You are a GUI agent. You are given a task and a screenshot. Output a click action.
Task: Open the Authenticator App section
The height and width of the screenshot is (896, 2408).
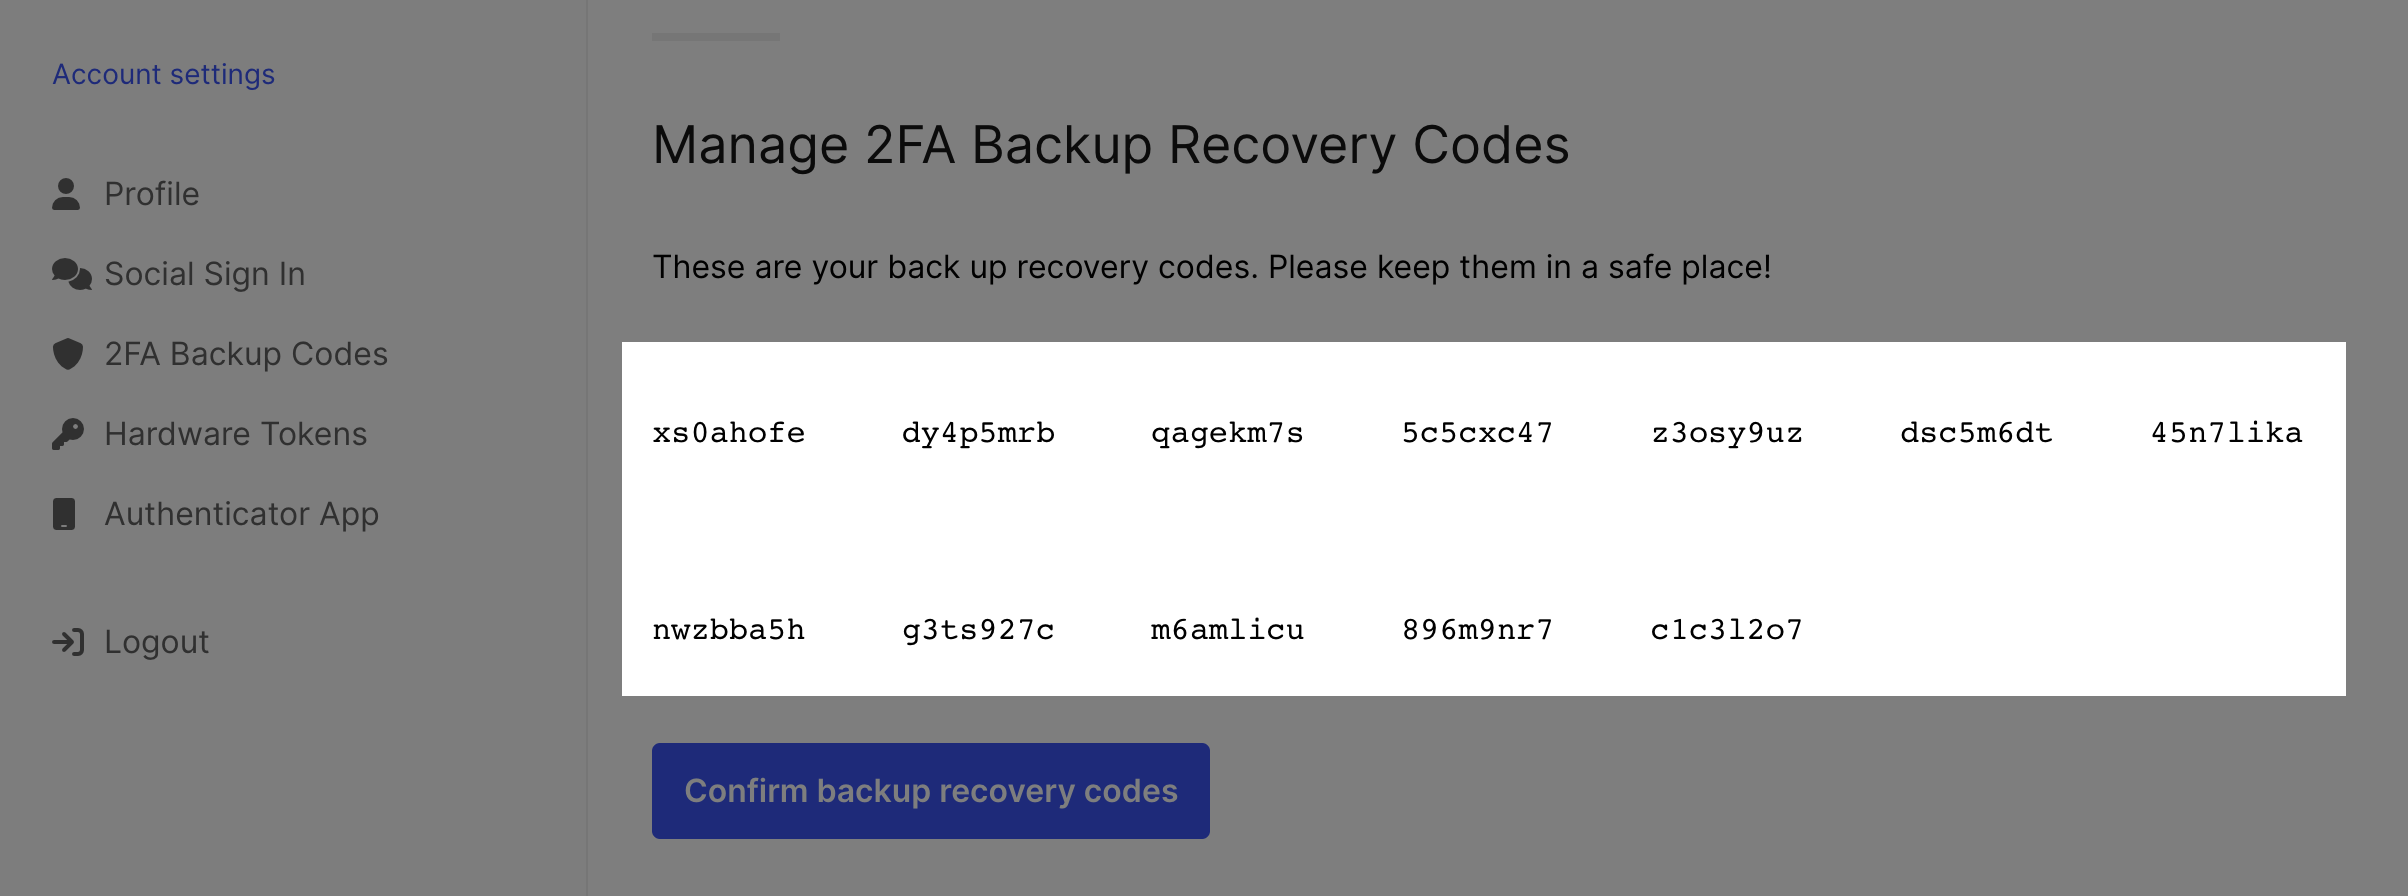(242, 514)
